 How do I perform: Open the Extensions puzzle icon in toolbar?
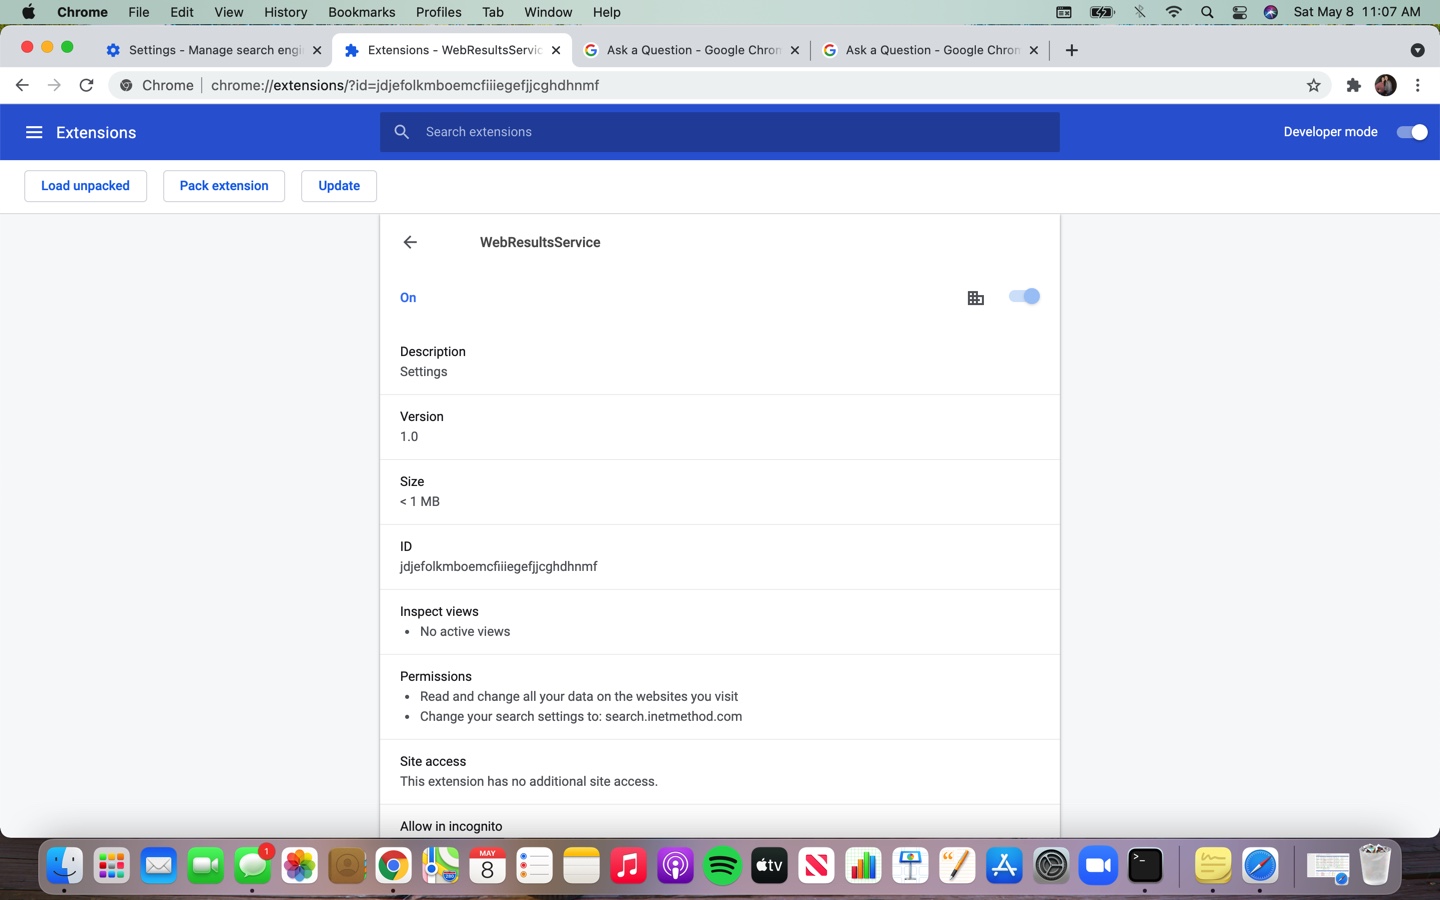pyautogui.click(x=1353, y=85)
